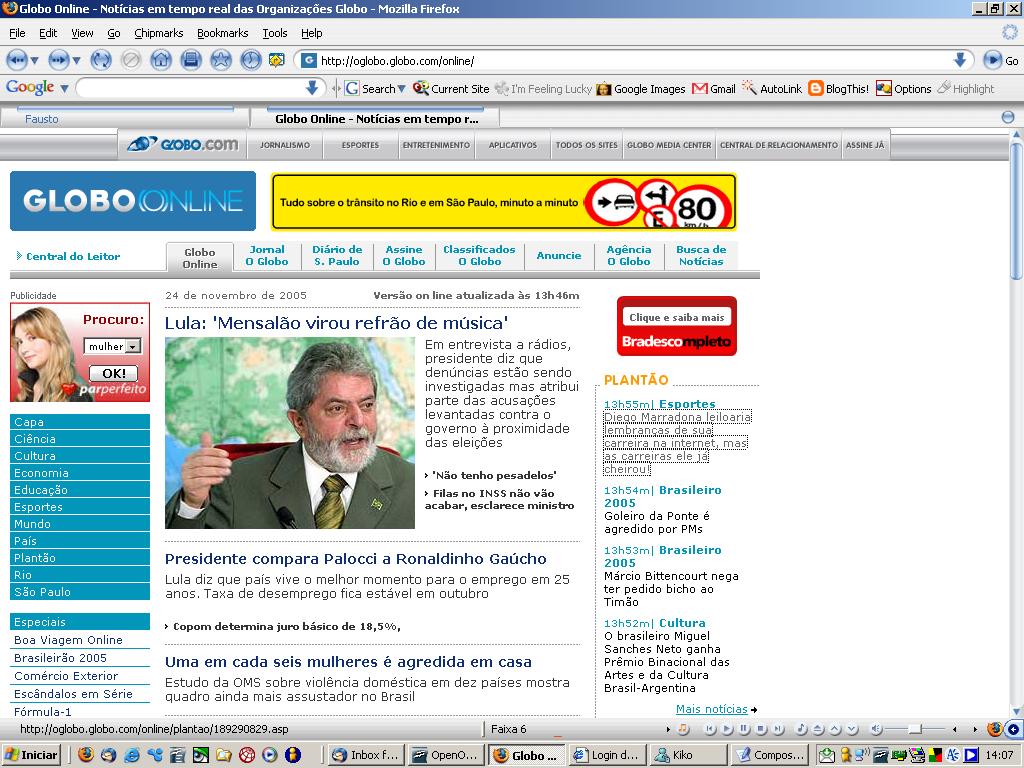Viewport: 1024px width, 768px height.
Task: Click the music player Next track button
Action: pyautogui.click(x=778, y=729)
